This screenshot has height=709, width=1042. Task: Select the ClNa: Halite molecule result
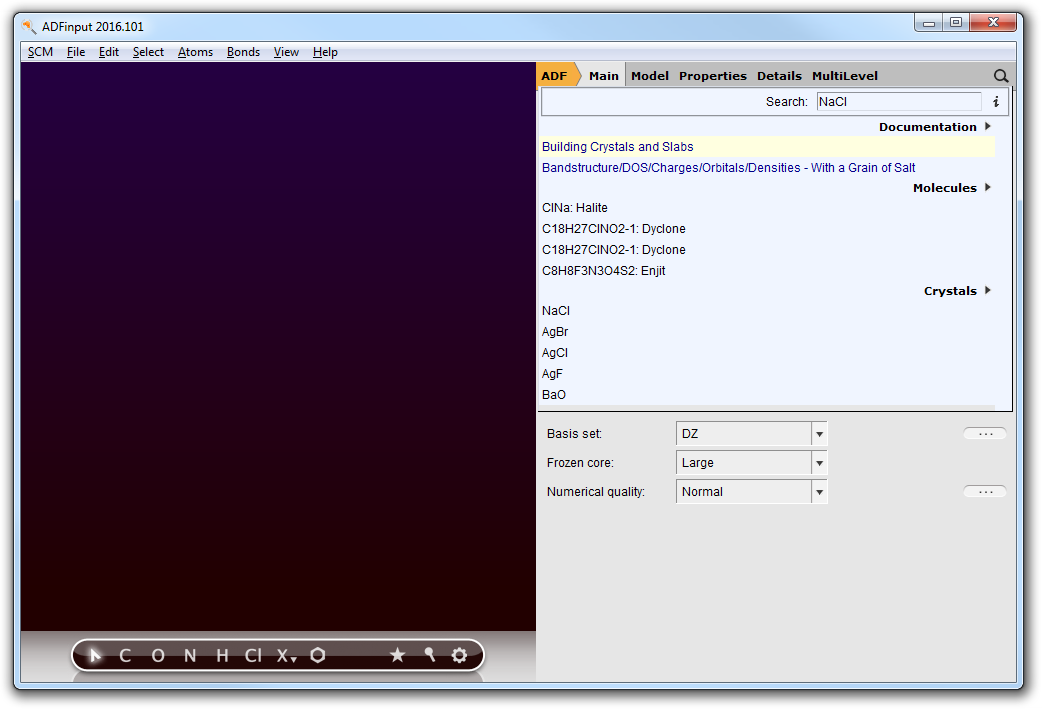[x=575, y=208]
